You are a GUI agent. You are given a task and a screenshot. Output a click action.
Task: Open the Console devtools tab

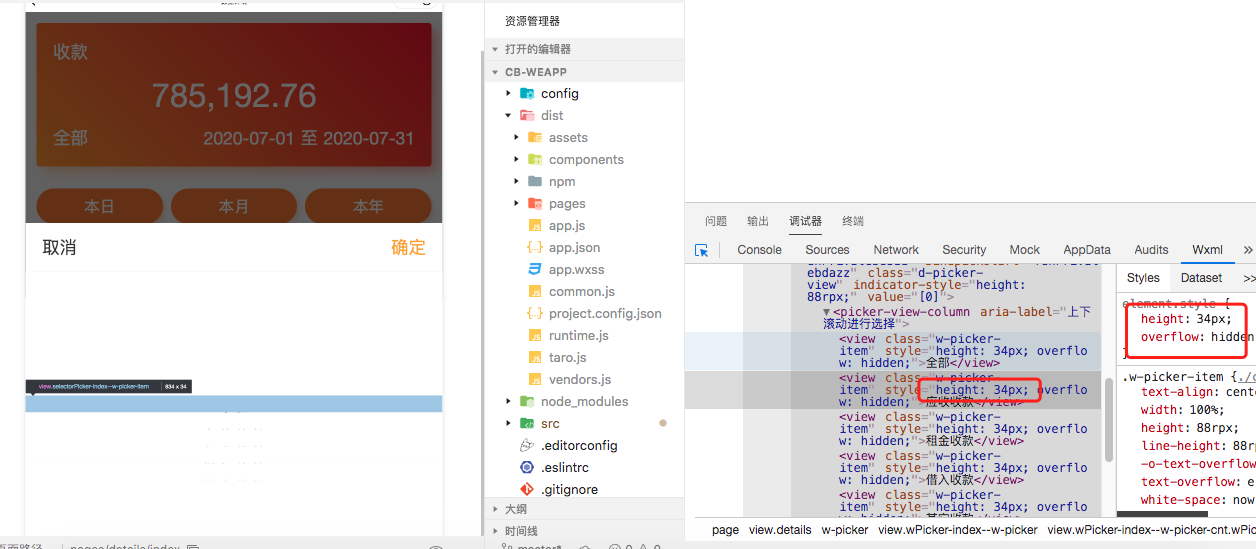pyautogui.click(x=760, y=250)
